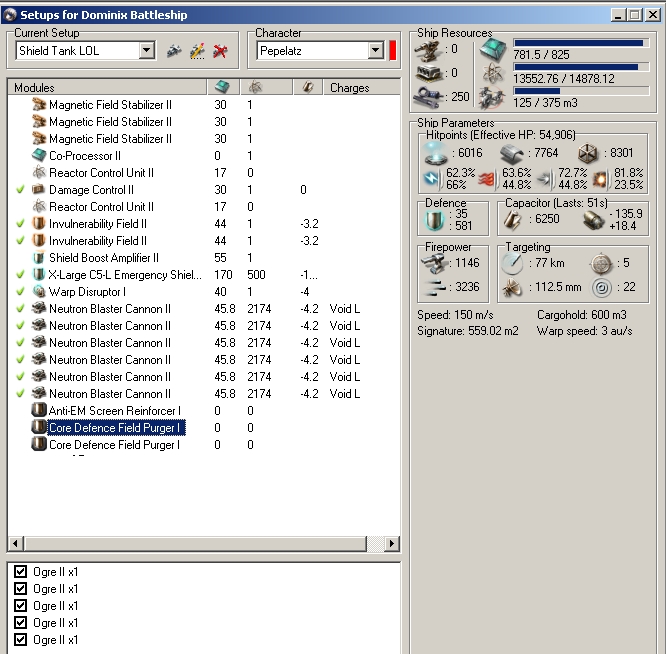
Task: Click the right arrow of the horizontal scrollbar
Action: pos(392,543)
